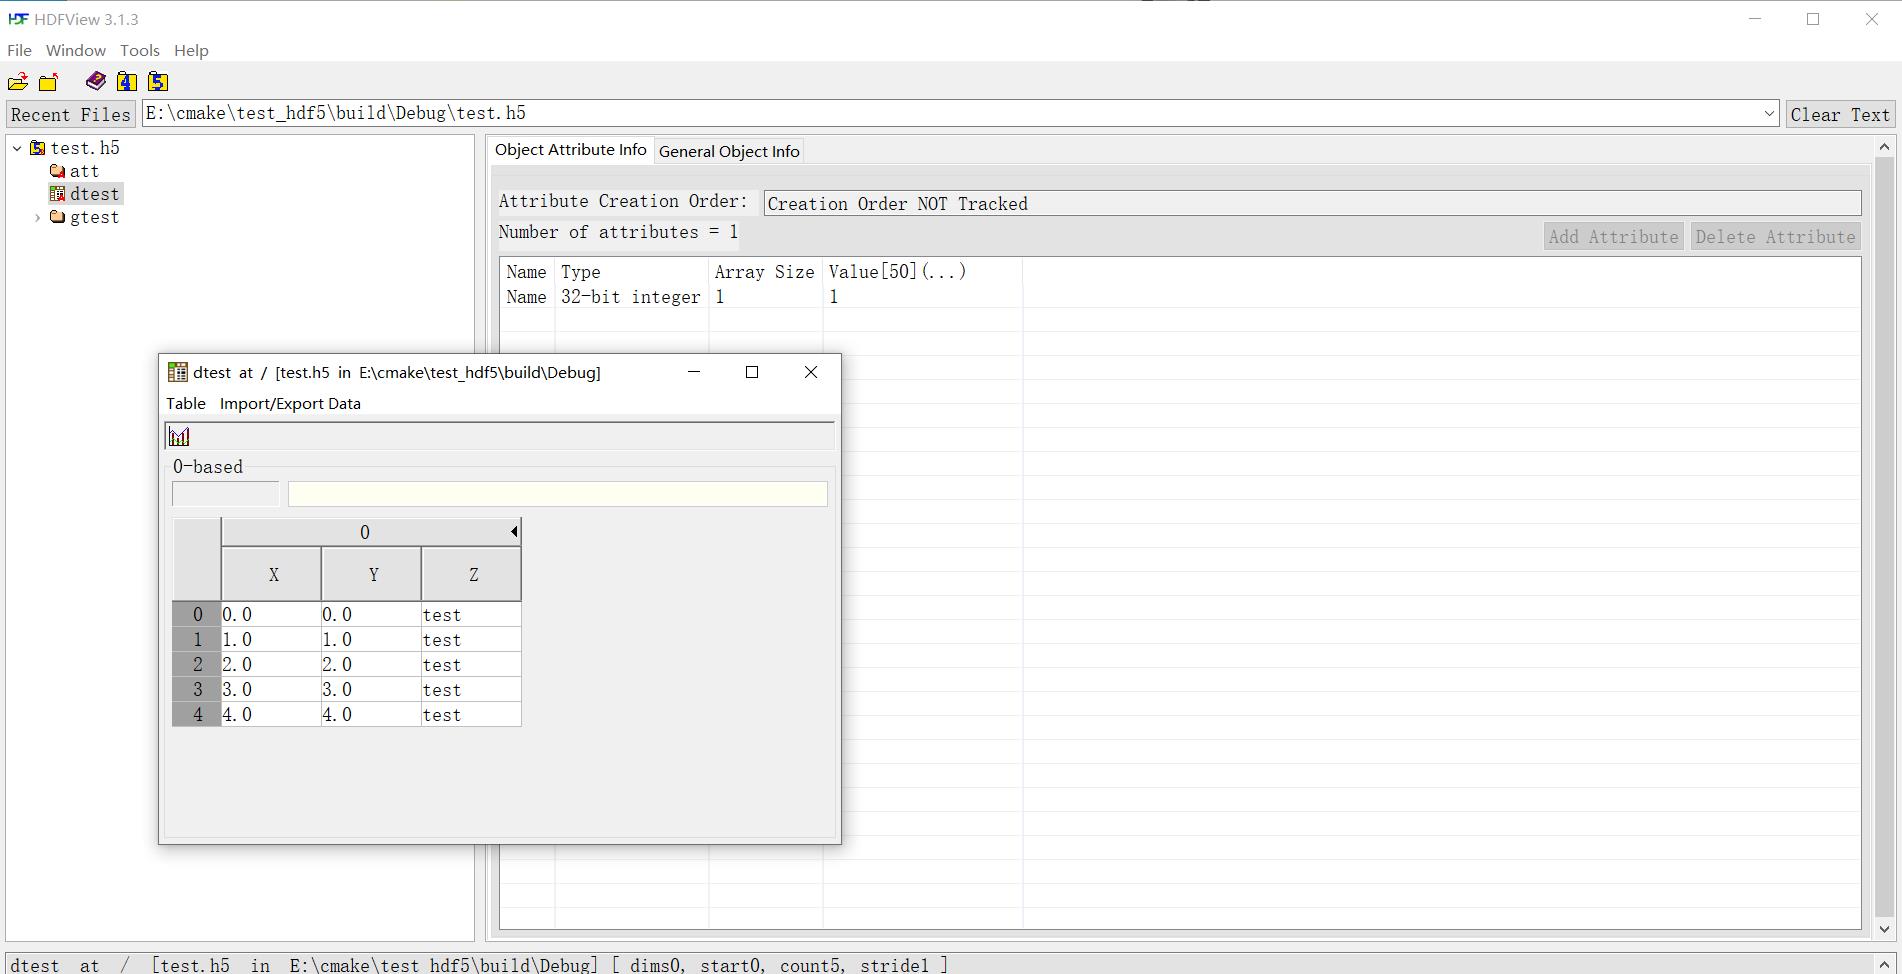The height and width of the screenshot is (974, 1902).
Task: Expand the gtest group node
Action: [37, 217]
